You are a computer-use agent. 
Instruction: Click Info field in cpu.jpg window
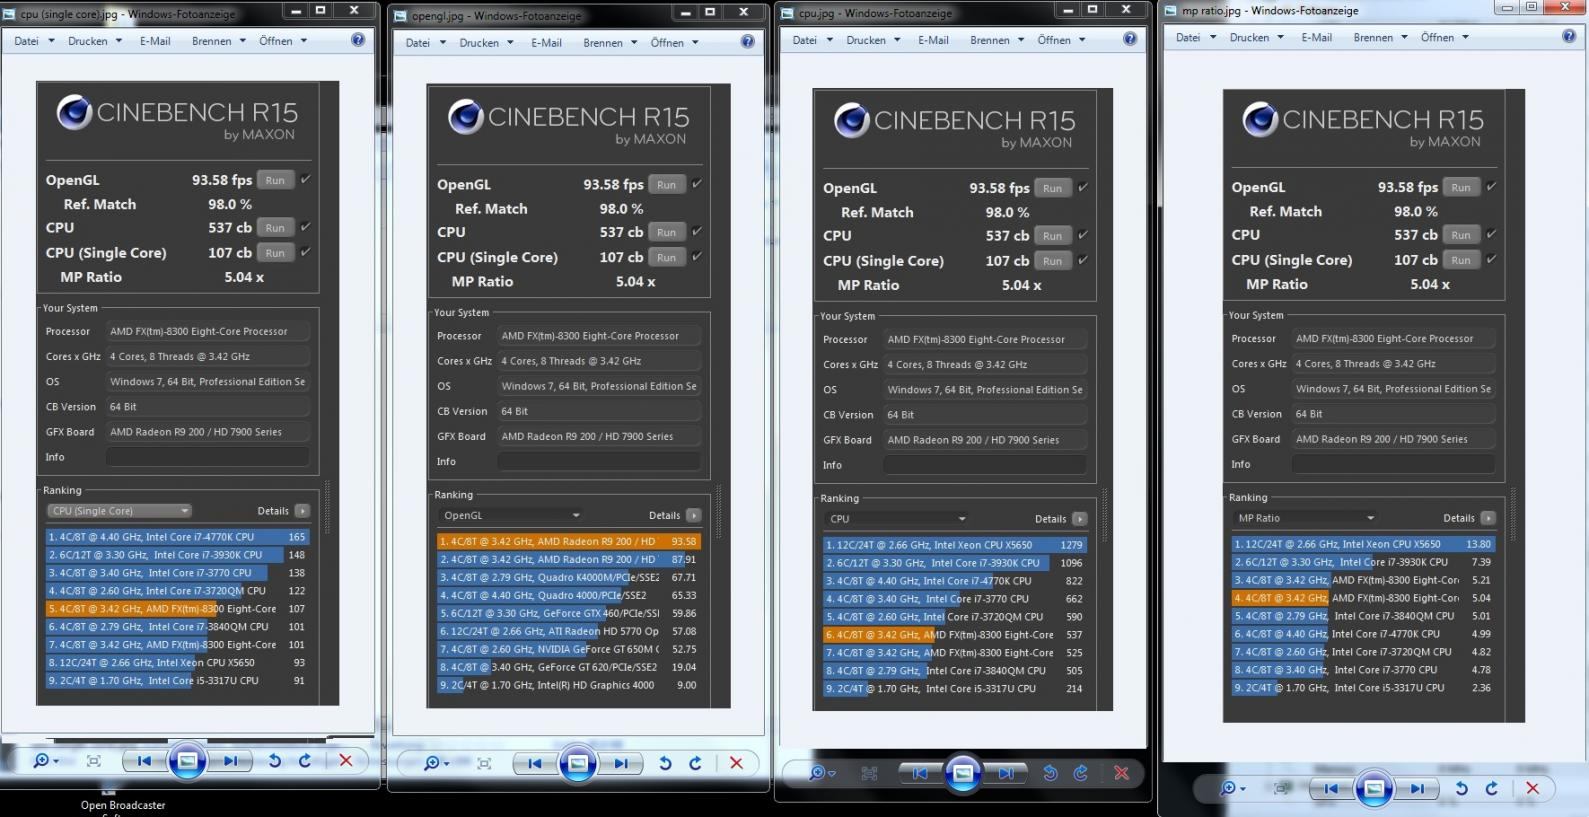[x=984, y=465]
